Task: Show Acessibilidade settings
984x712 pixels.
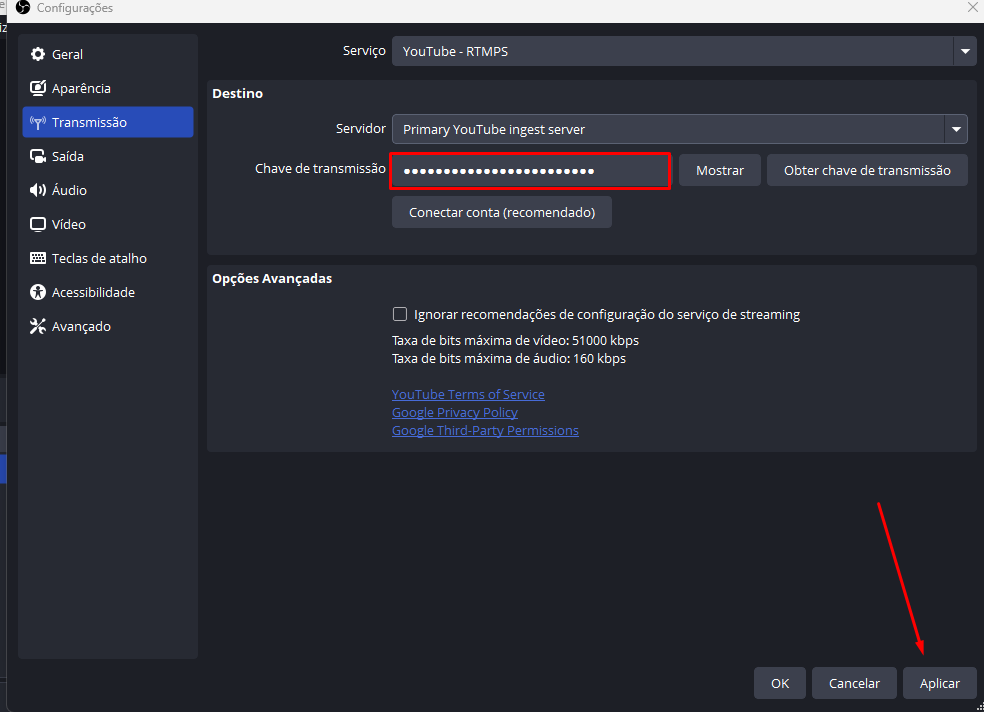Action: click(108, 292)
